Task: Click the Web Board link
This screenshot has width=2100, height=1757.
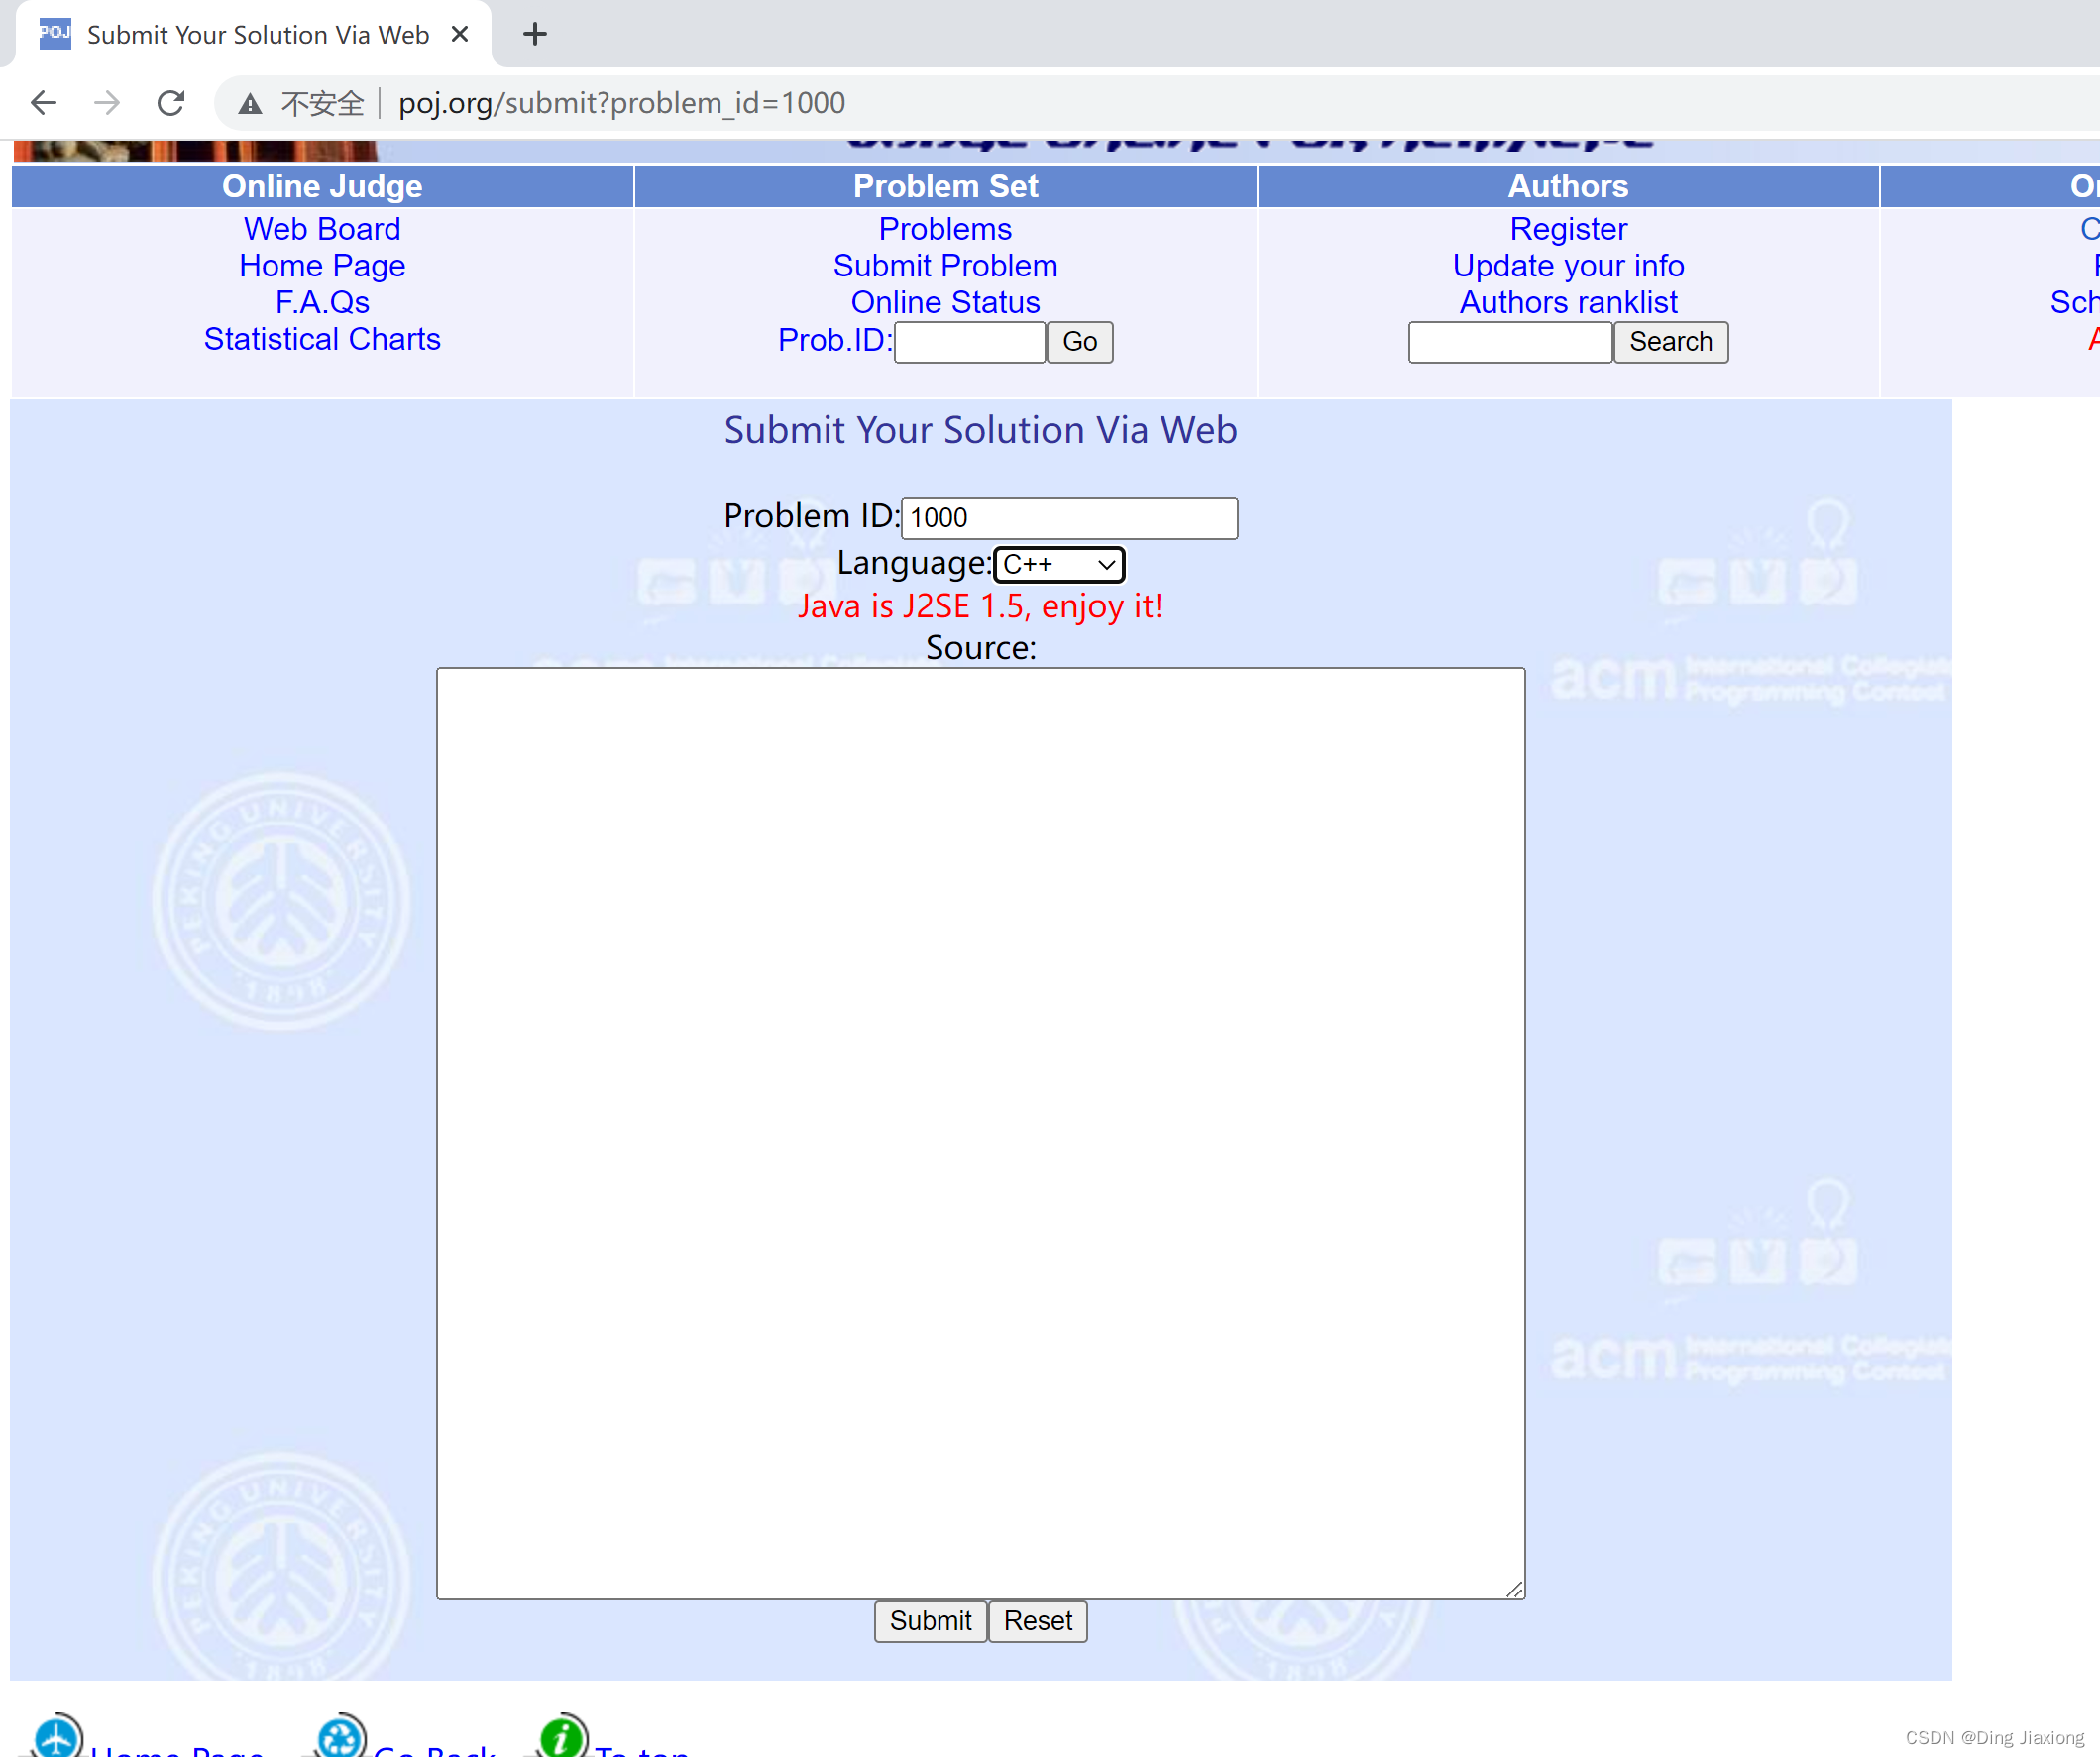Action: tap(322, 229)
